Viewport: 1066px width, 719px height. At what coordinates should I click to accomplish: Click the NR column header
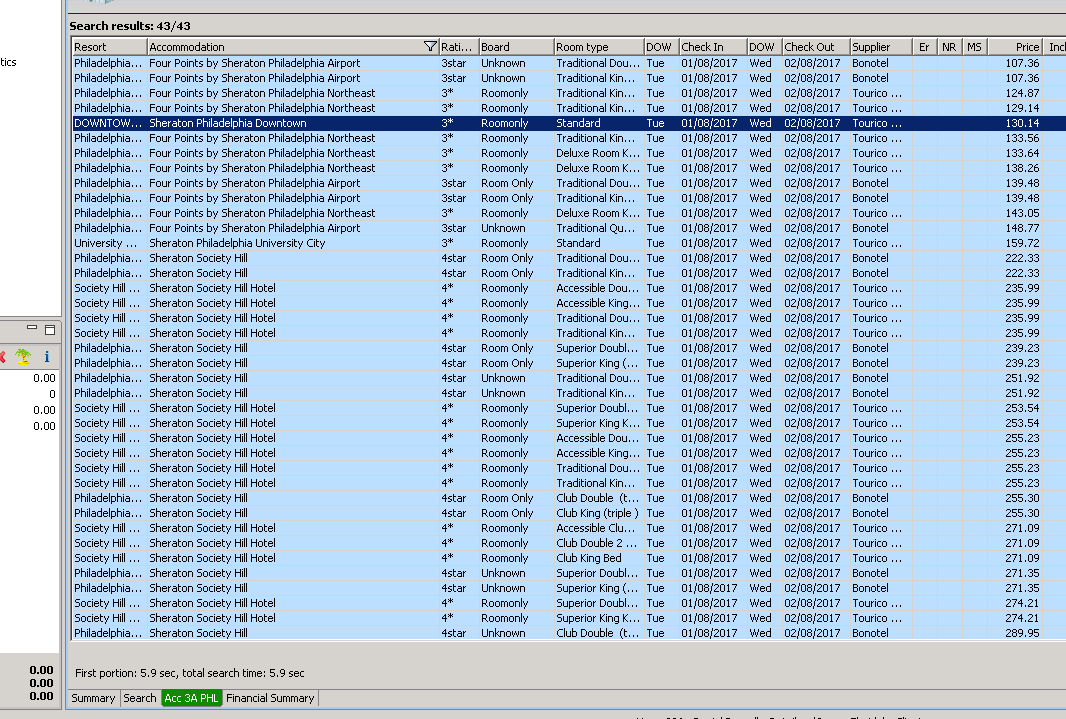click(x=949, y=47)
